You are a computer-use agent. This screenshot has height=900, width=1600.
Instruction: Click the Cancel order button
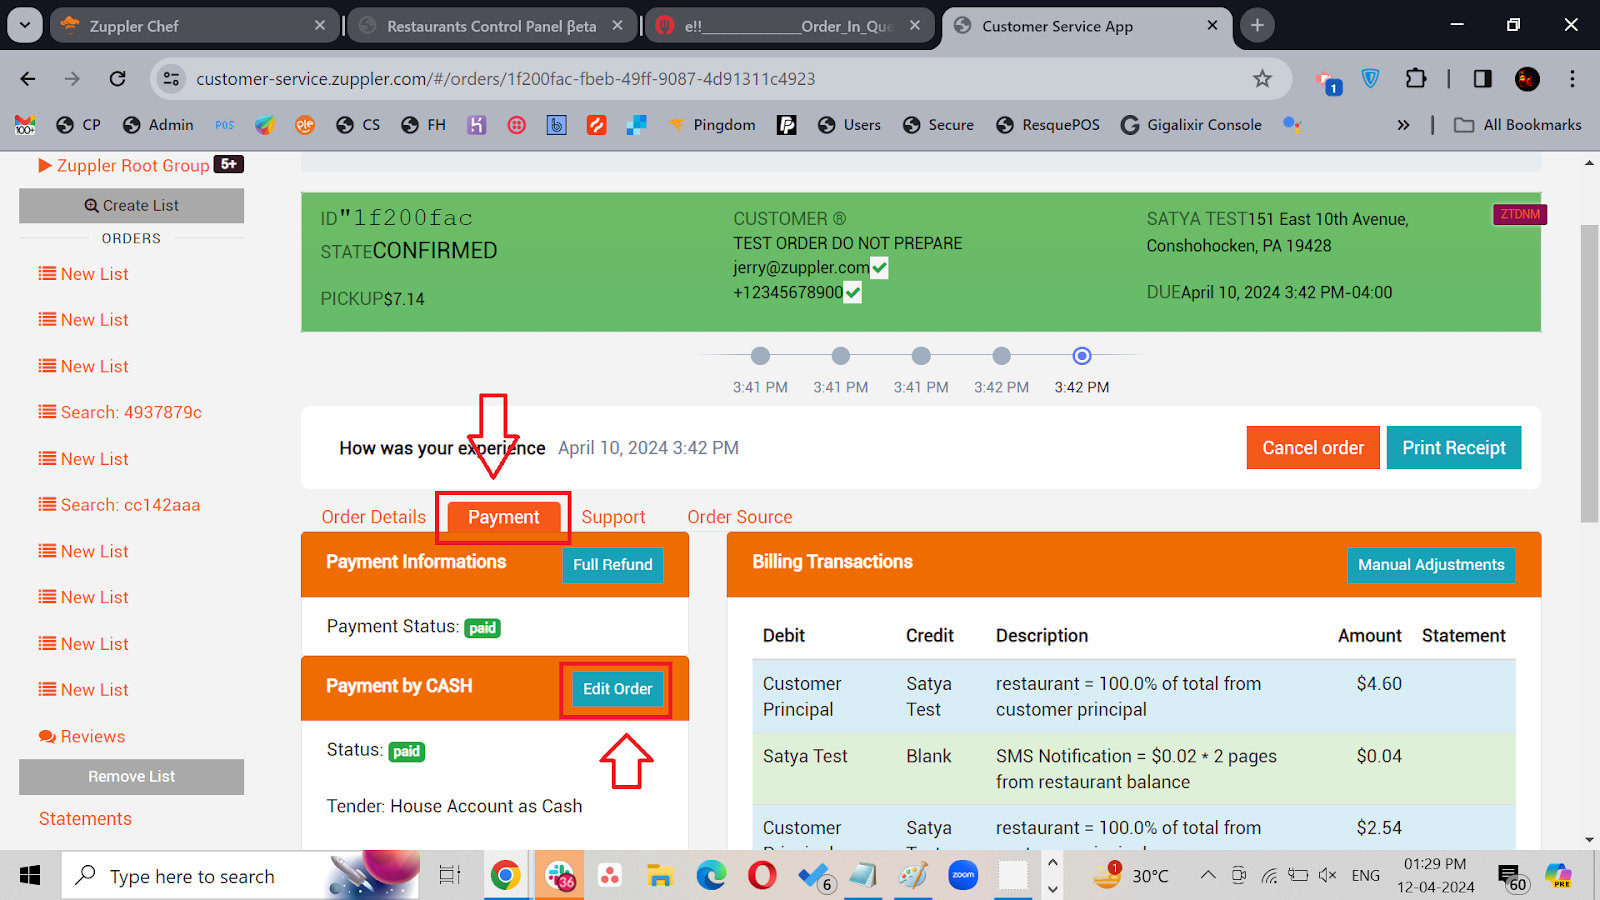click(x=1313, y=448)
